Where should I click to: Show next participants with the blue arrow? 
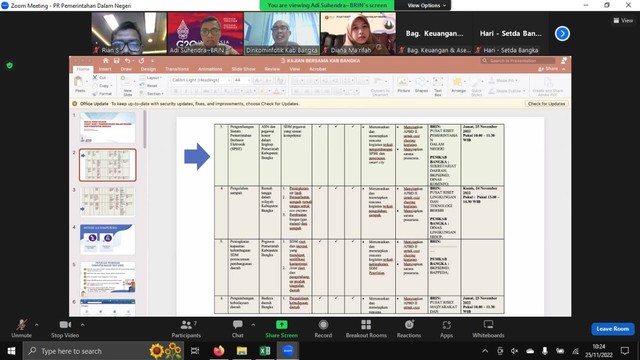[562, 33]
